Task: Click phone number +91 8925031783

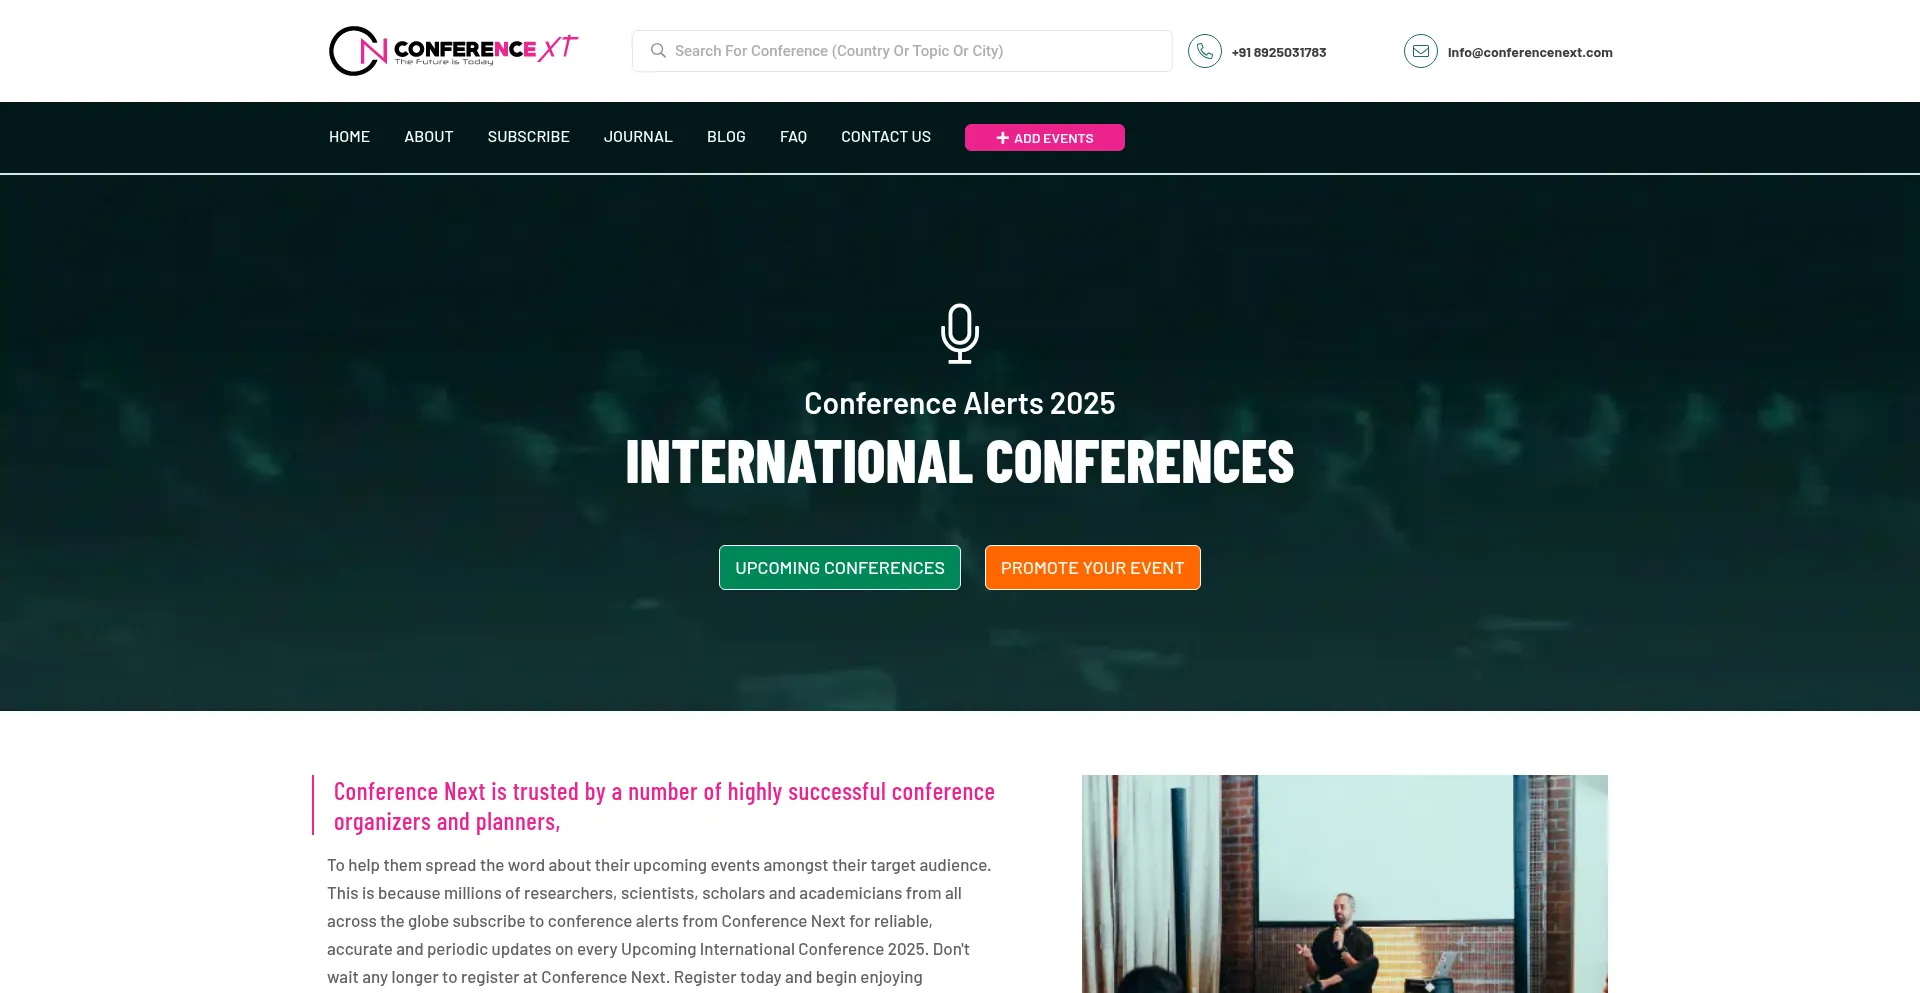Action: [1279, 53]
